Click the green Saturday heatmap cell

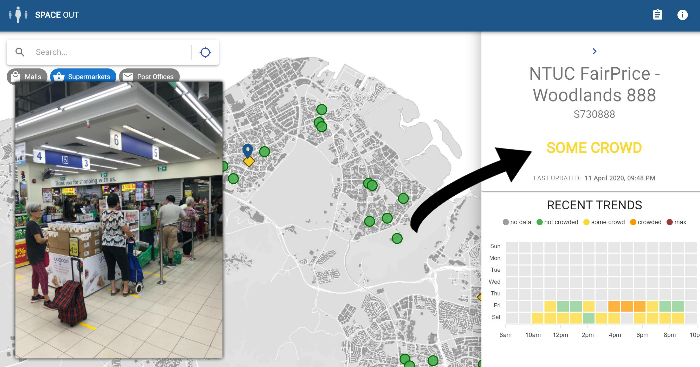pyautogui.click(x=588, y=318)
